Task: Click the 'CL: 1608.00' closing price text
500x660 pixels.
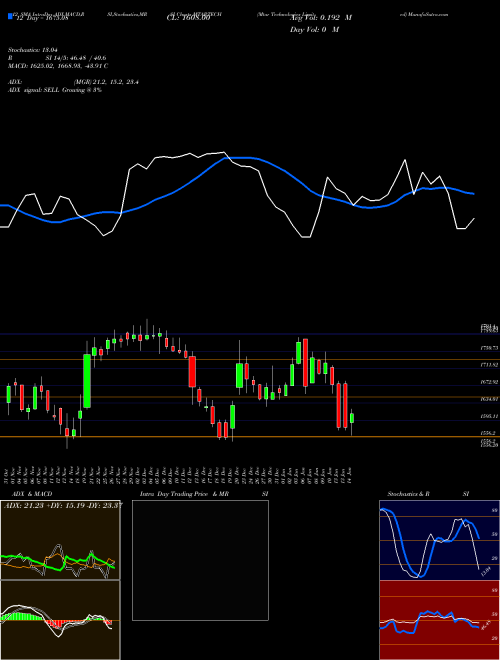Action: (x=188, y=18)
